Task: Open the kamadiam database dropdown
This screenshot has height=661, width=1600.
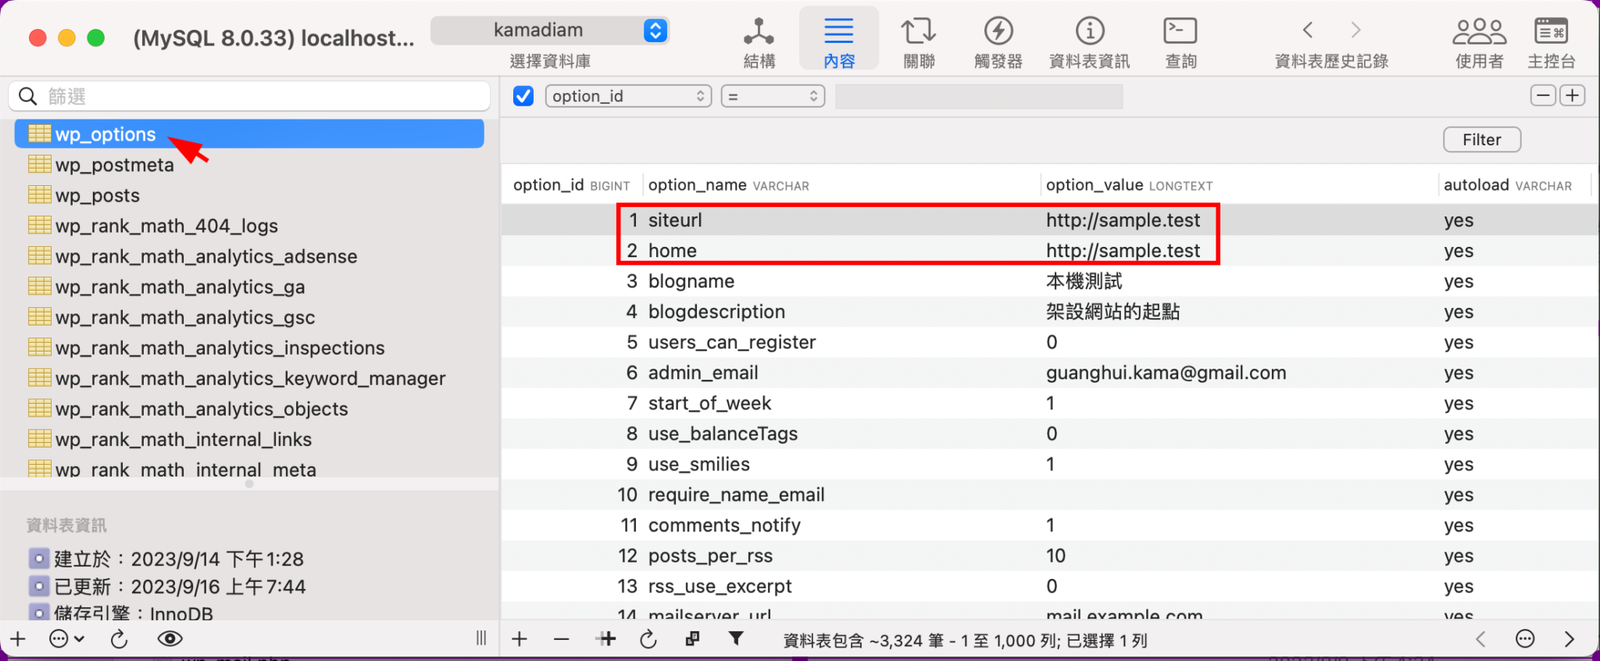Action: pos(550,31)
